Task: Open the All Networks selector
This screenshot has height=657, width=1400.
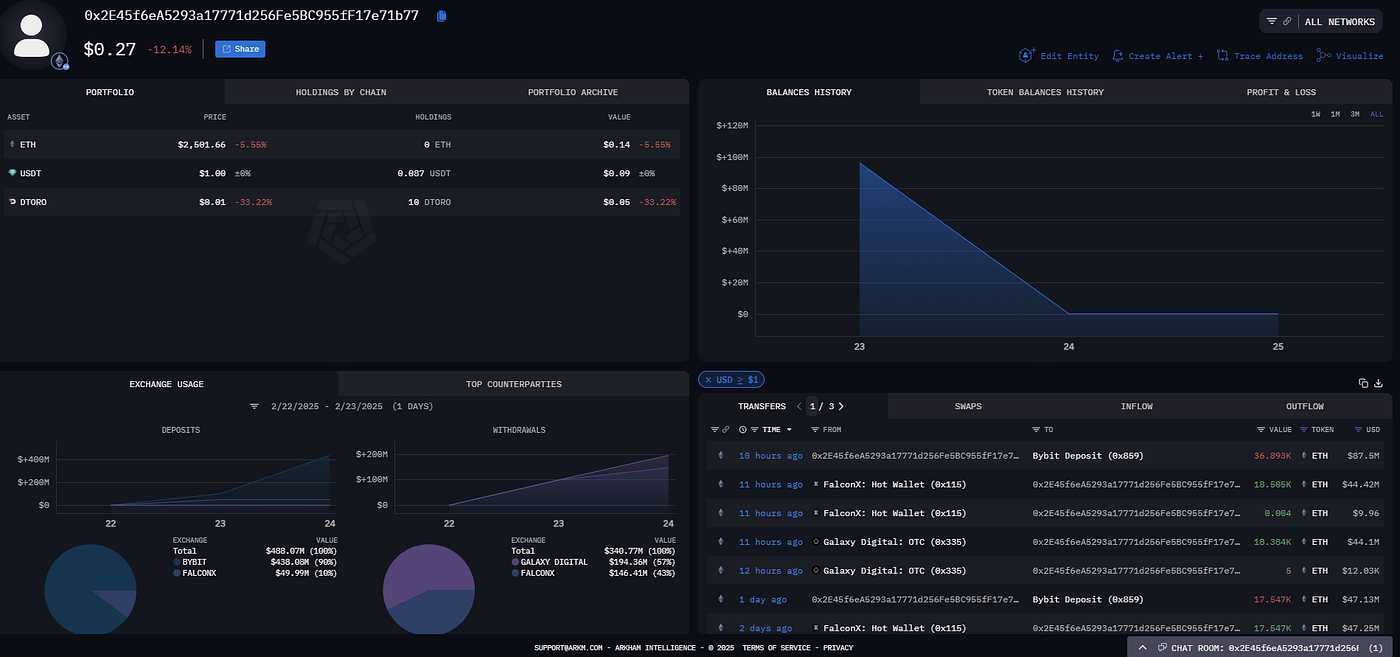Action: (x=1339, y=21)
